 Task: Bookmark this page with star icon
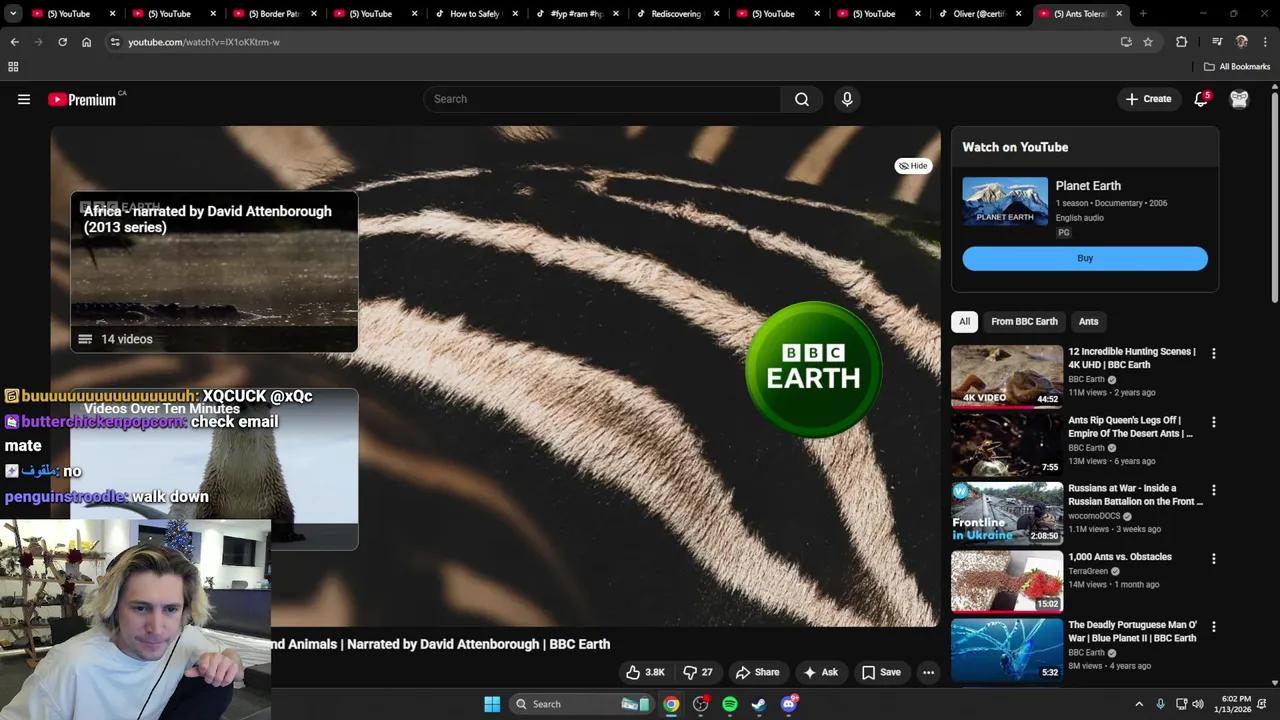coord(1148,42)
